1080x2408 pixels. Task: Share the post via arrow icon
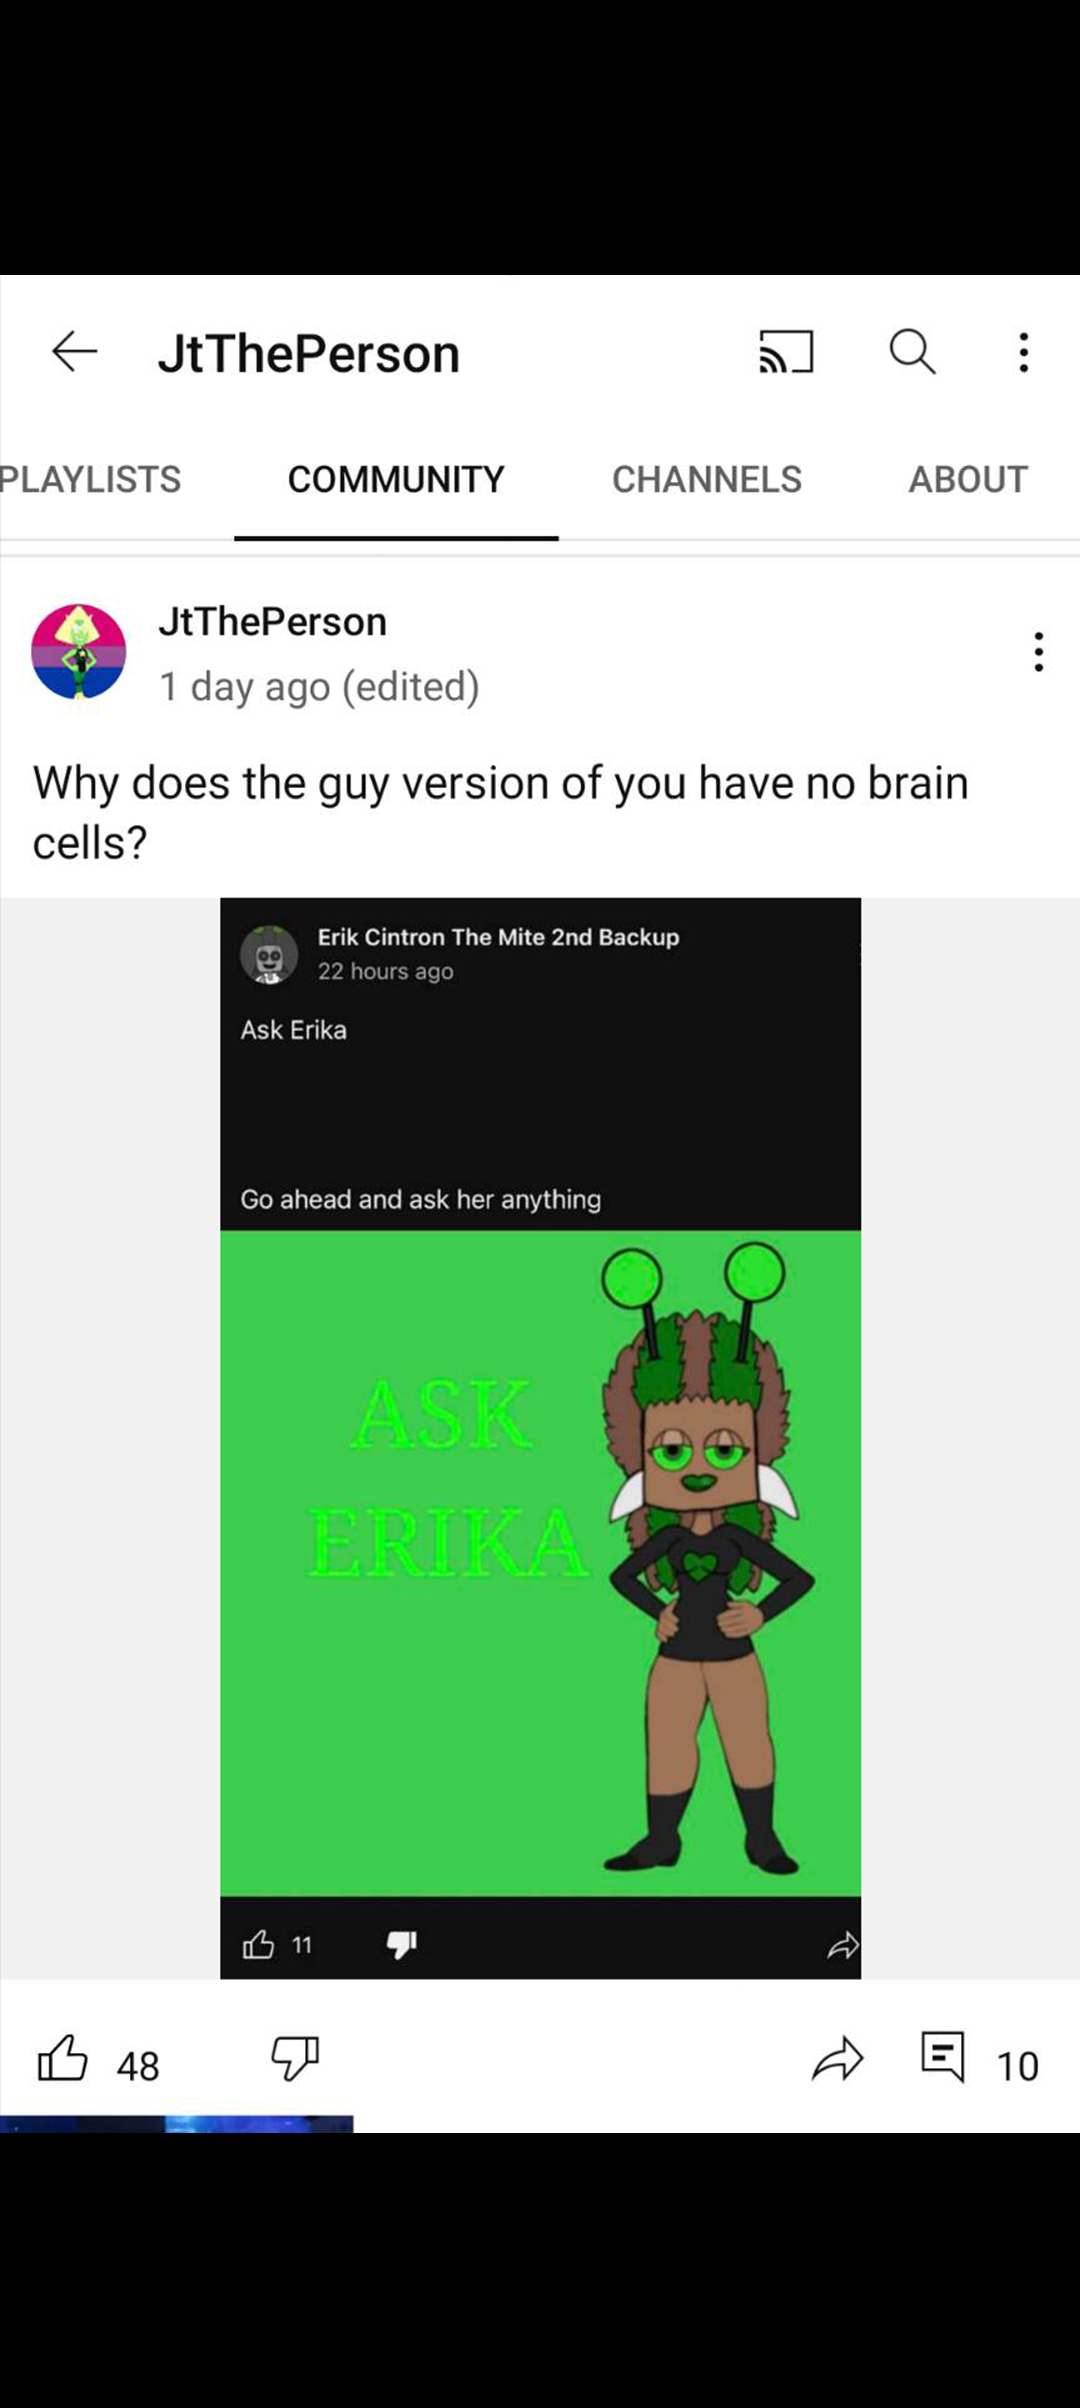coord(837,2059)
